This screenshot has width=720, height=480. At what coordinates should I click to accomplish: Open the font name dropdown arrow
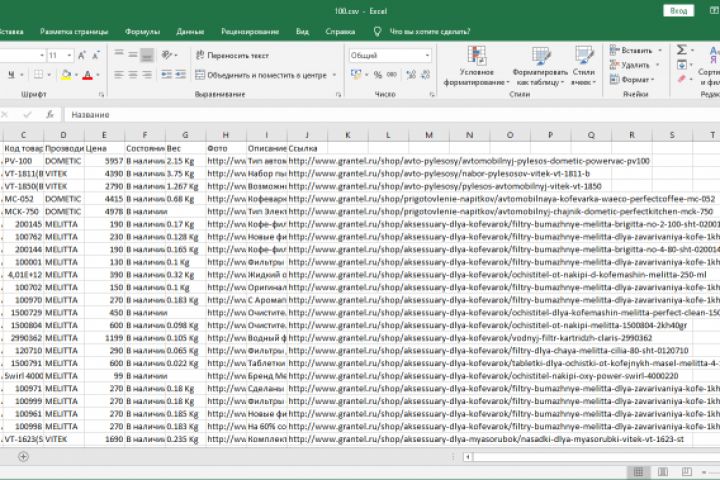(42, 56)
